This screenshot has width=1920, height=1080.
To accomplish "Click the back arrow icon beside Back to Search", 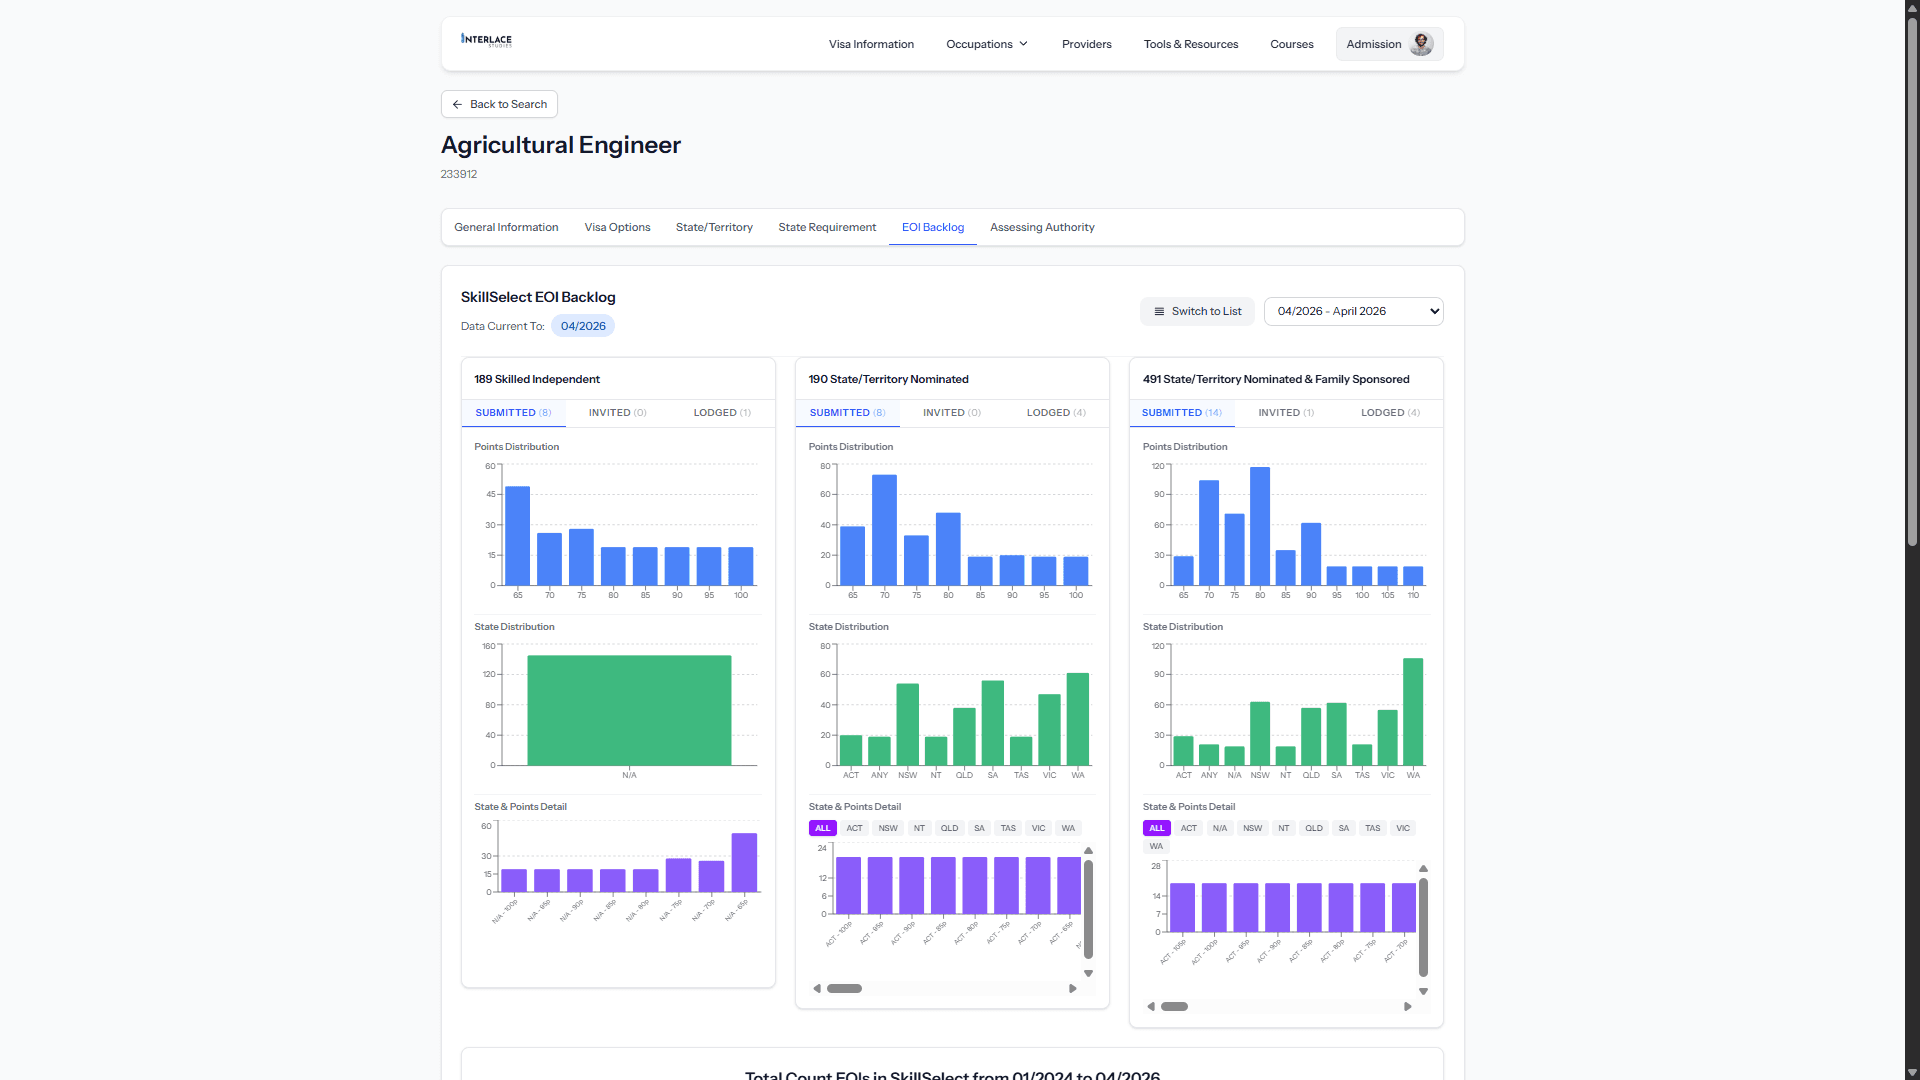I will [x=457, y=104].
